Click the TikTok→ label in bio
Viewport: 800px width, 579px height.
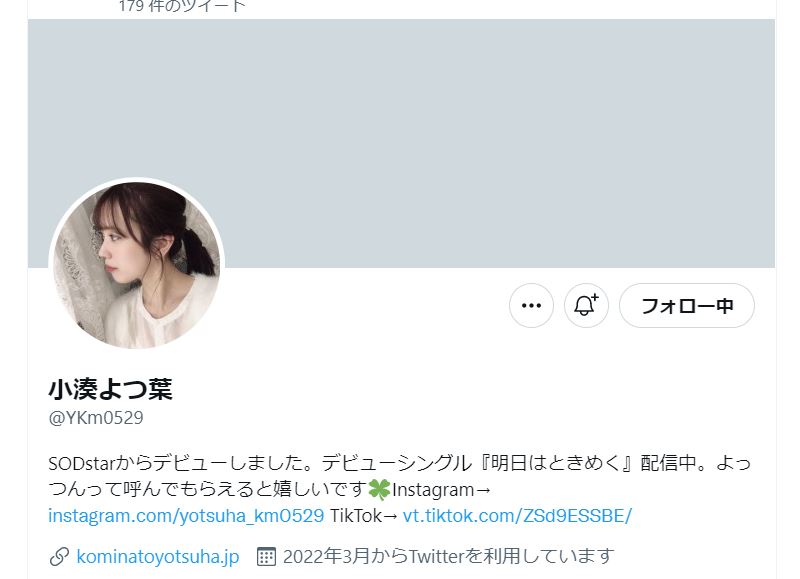[363, 516]
